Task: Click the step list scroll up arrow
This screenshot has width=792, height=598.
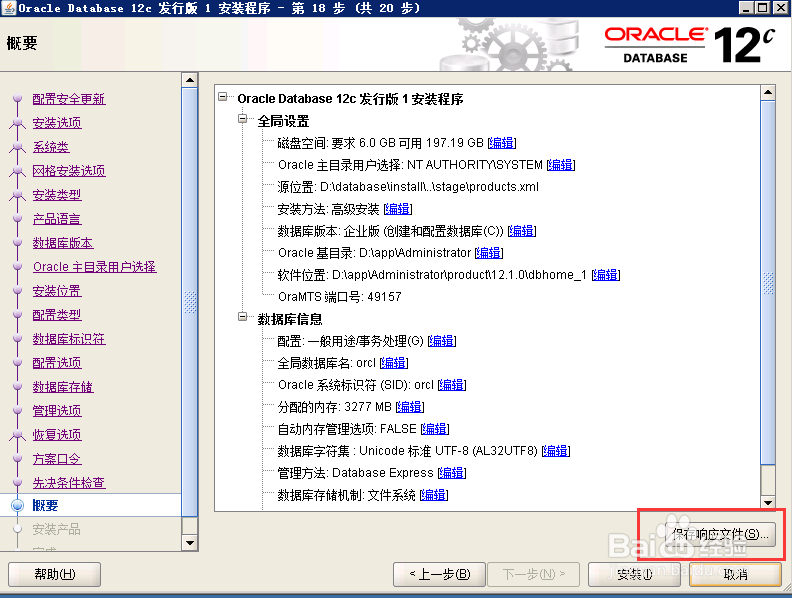Action: (x=189, y=80)
